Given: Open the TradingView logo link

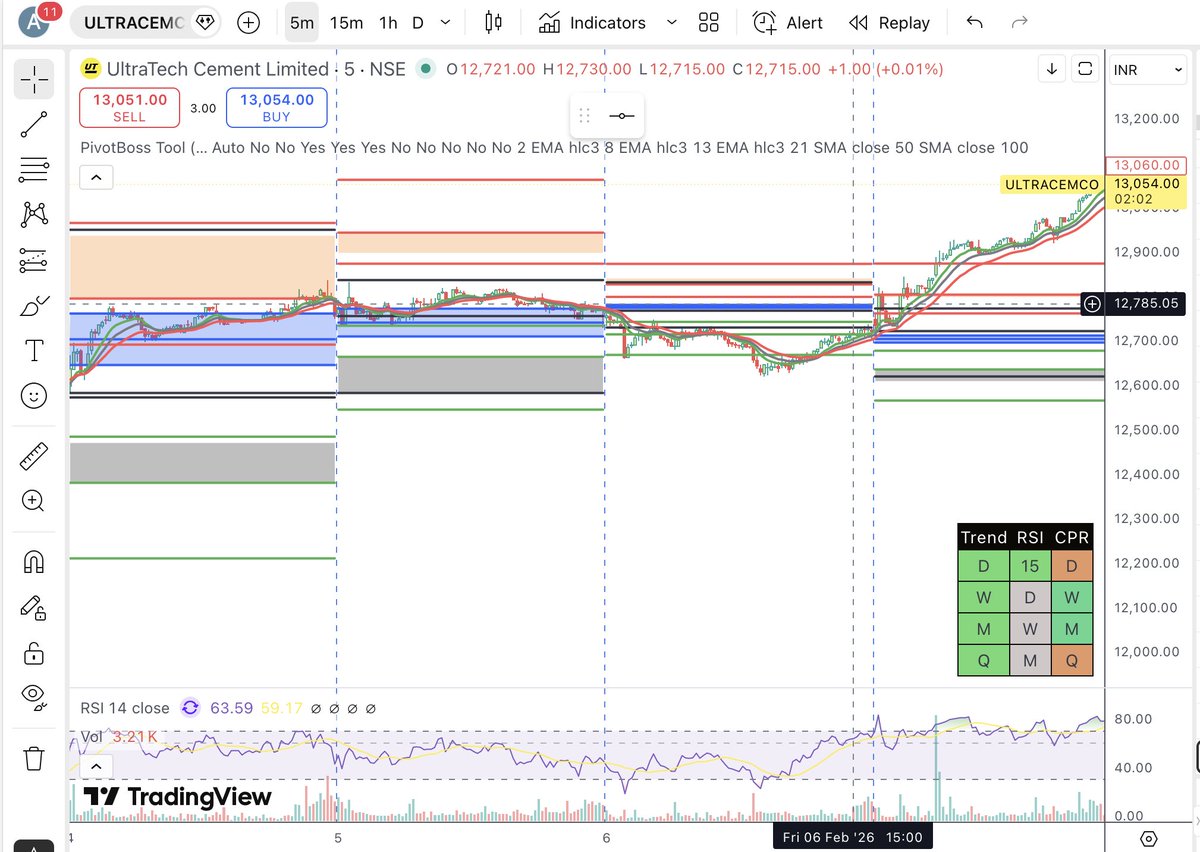Looking at the screenshot, I should click(177, 797).
